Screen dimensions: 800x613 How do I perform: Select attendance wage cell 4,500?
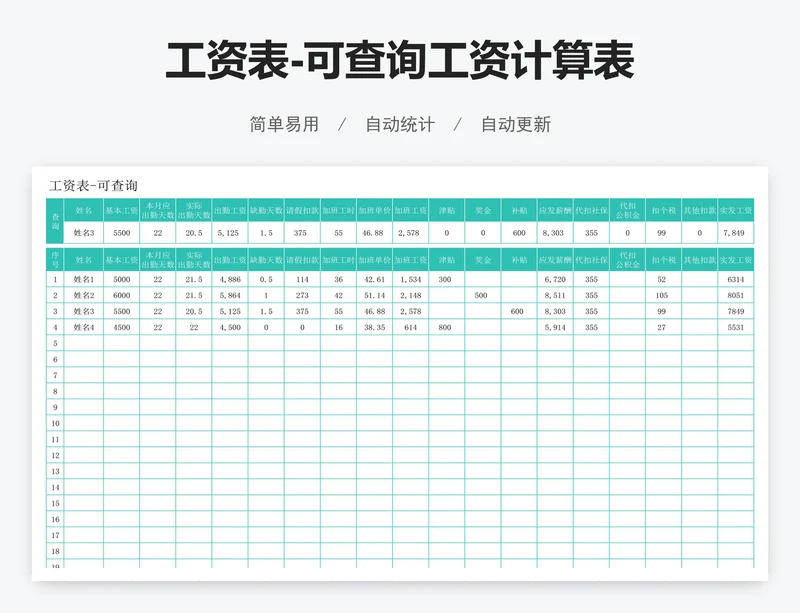(x=230, y=327)
